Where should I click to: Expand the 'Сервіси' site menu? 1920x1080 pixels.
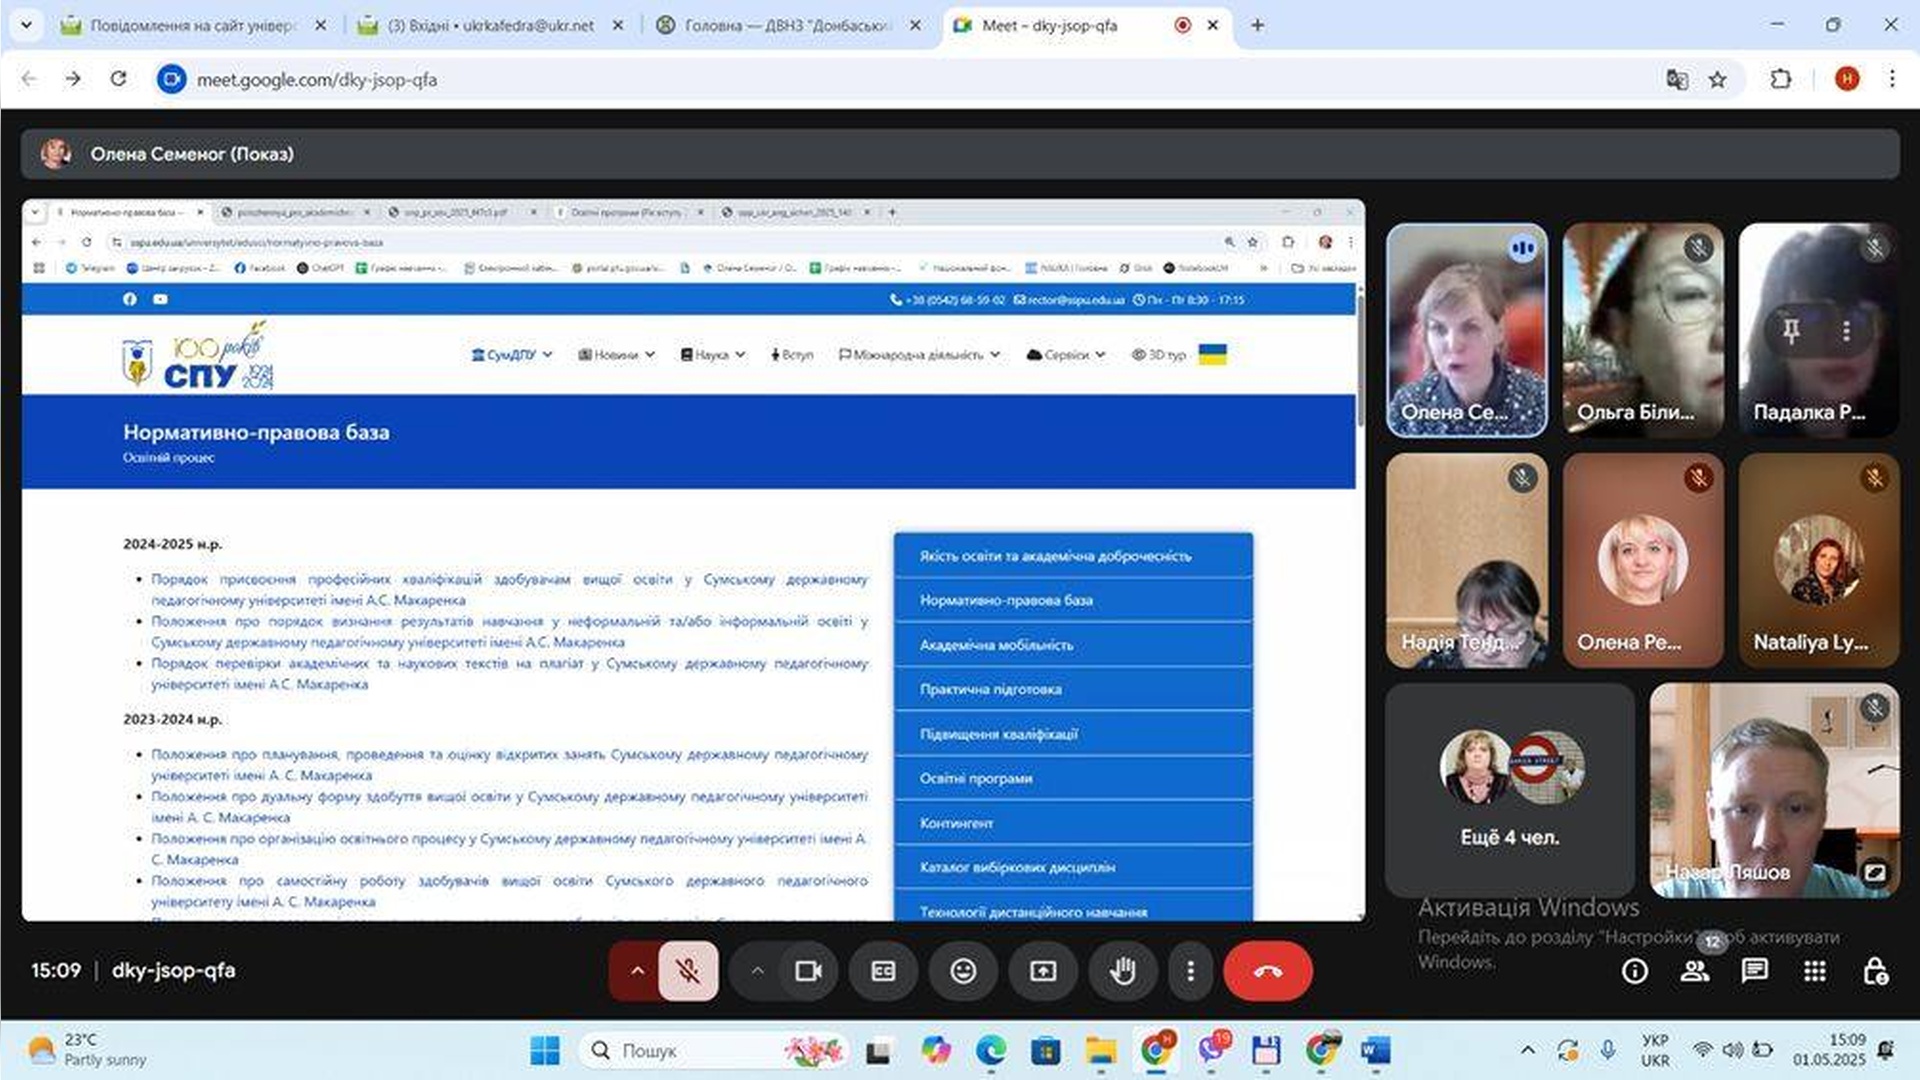point(1066,355)
